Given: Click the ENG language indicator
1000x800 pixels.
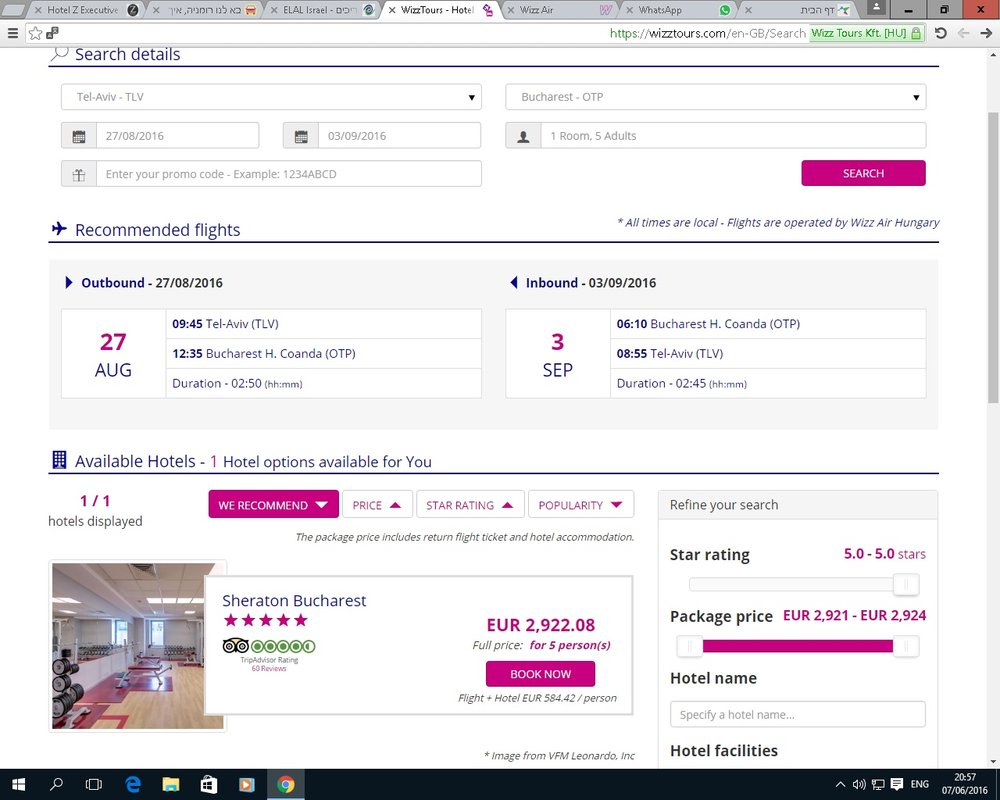Looking at the screenshot, I should pyautogui.click(x=919, y=784).
